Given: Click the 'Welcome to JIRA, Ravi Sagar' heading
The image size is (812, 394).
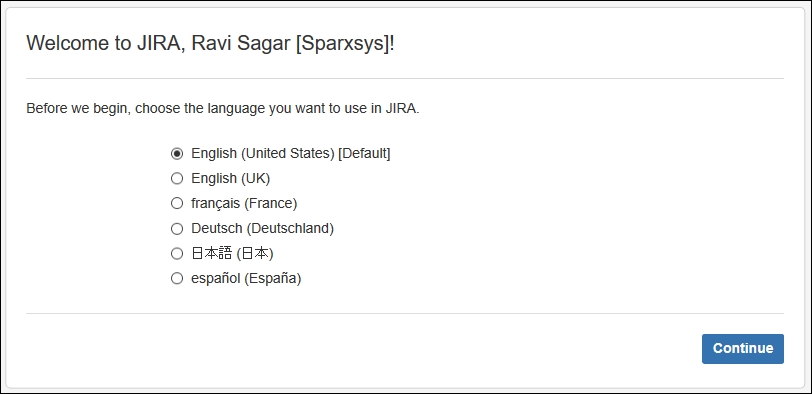Looking at the screenshot, I should (210, 43).
